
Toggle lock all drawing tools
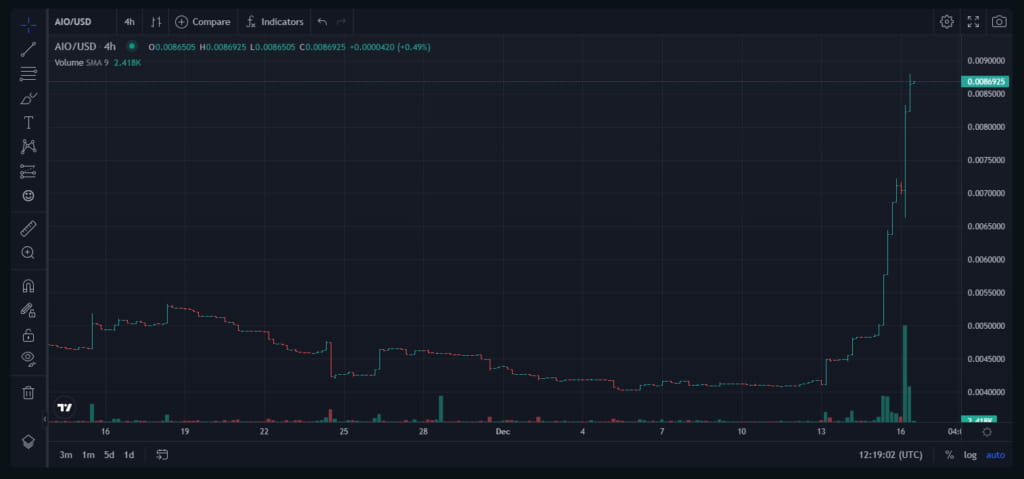(28, 335)
